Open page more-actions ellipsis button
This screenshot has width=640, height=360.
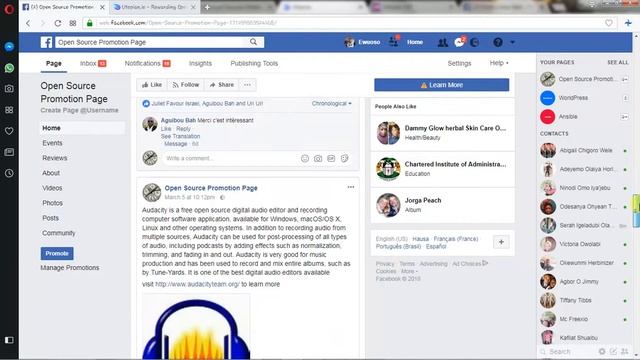click(247, 85)
